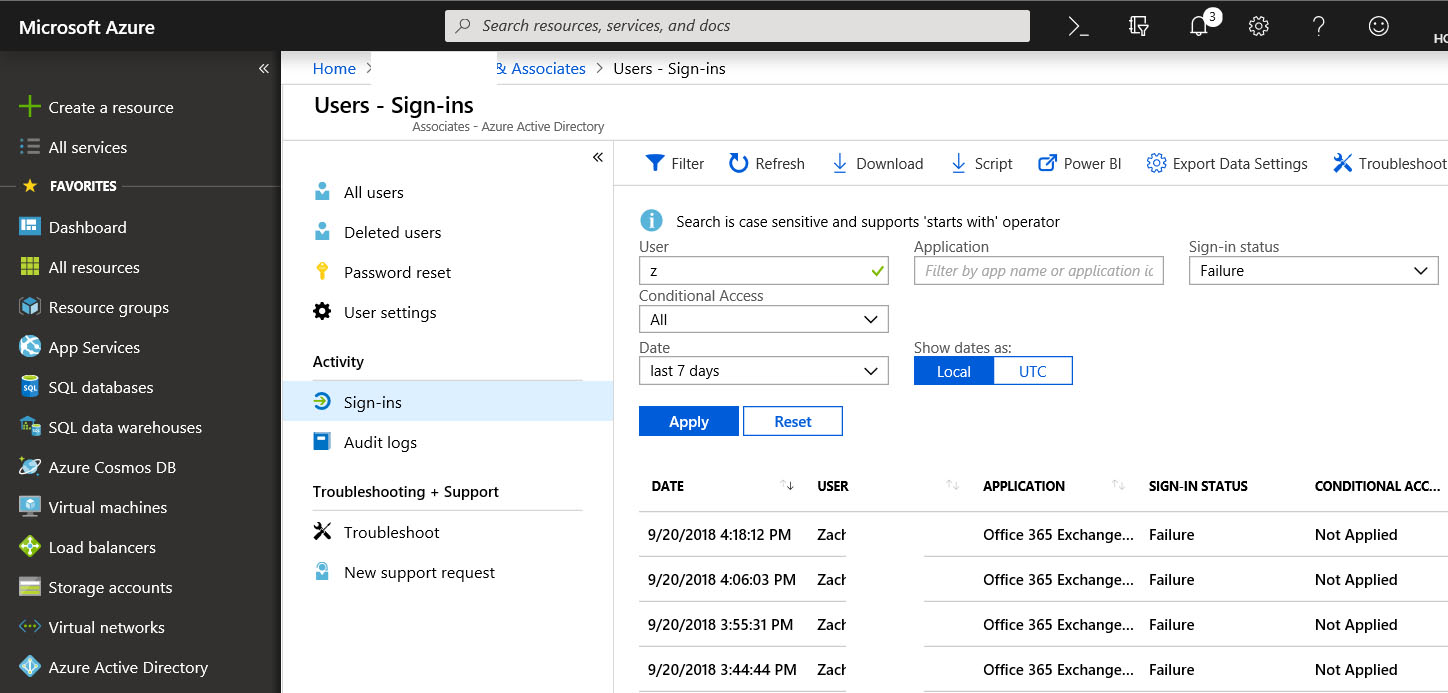Open portal settings gear

(x=1259, y=27)
